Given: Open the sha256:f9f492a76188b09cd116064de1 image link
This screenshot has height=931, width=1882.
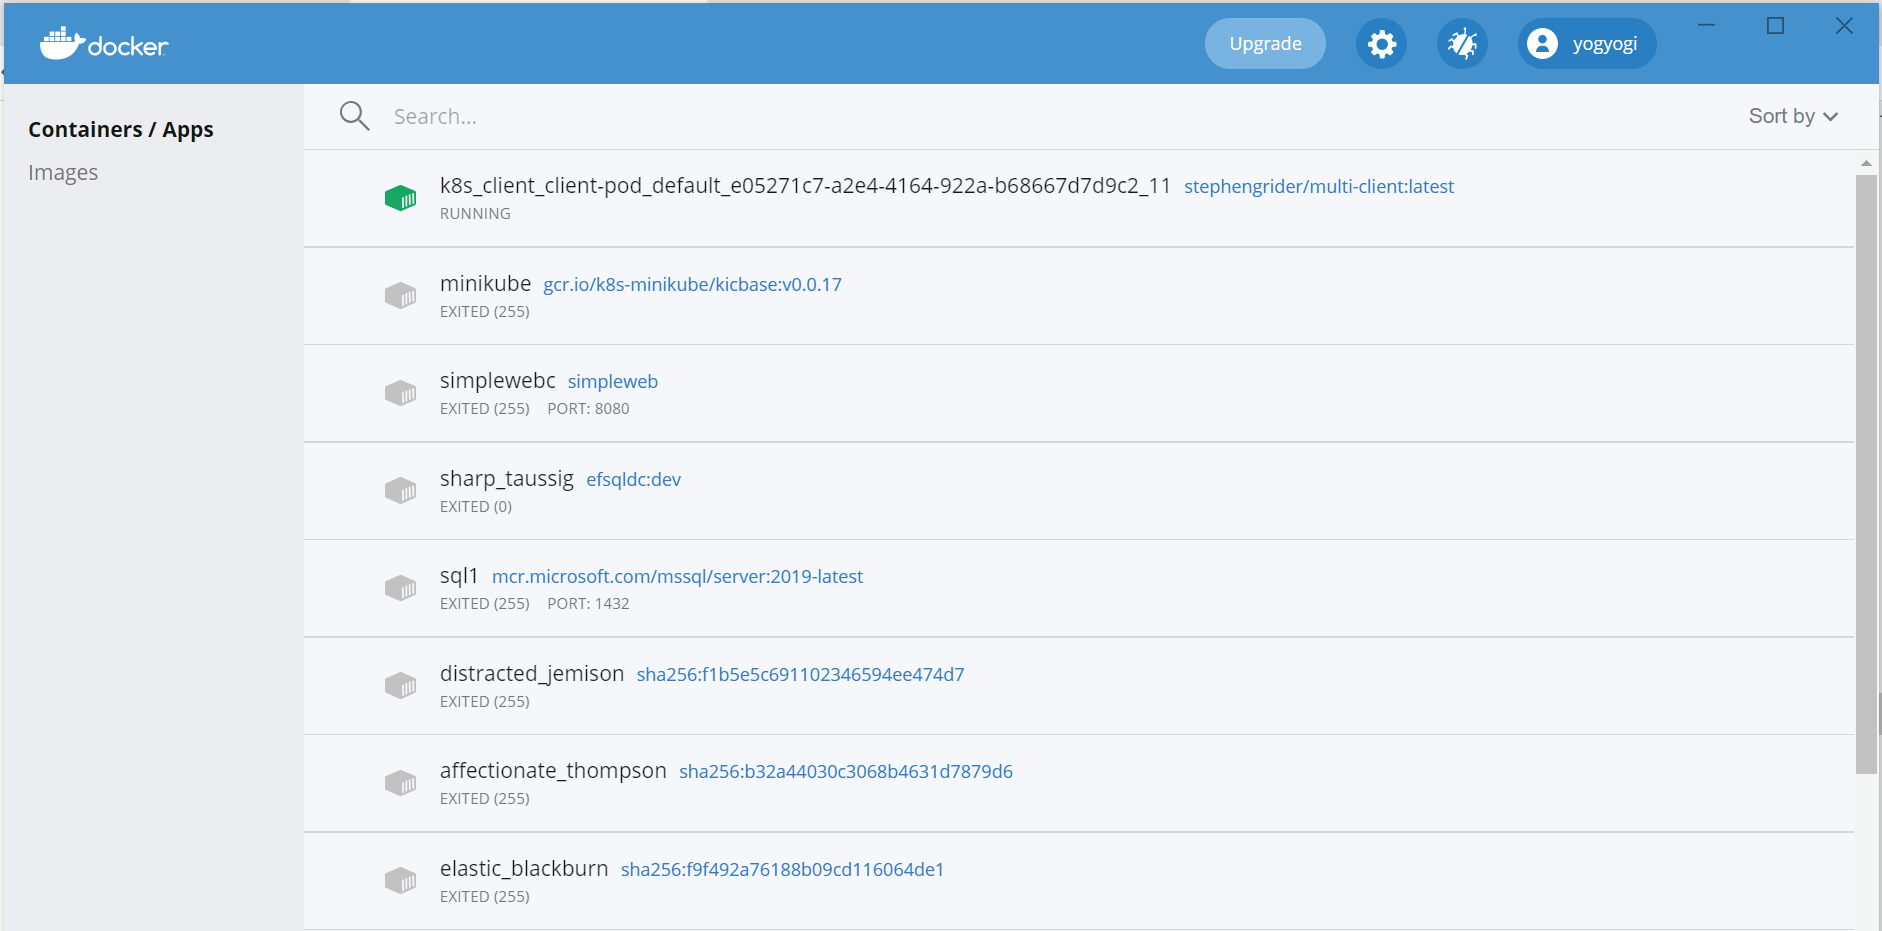Looking at the screenshot, I should coord(782,870).
